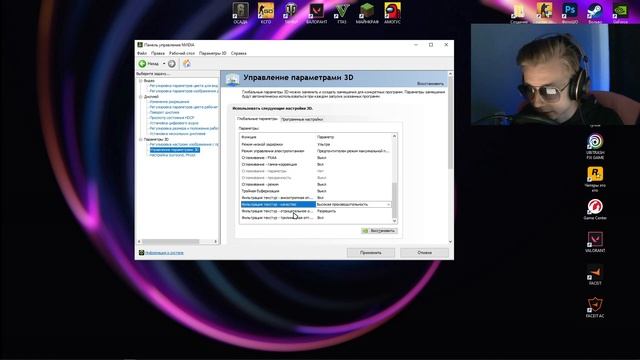
Task: Open the Ubisoft game launcher shortcut
Action: [x=595, y=146]
